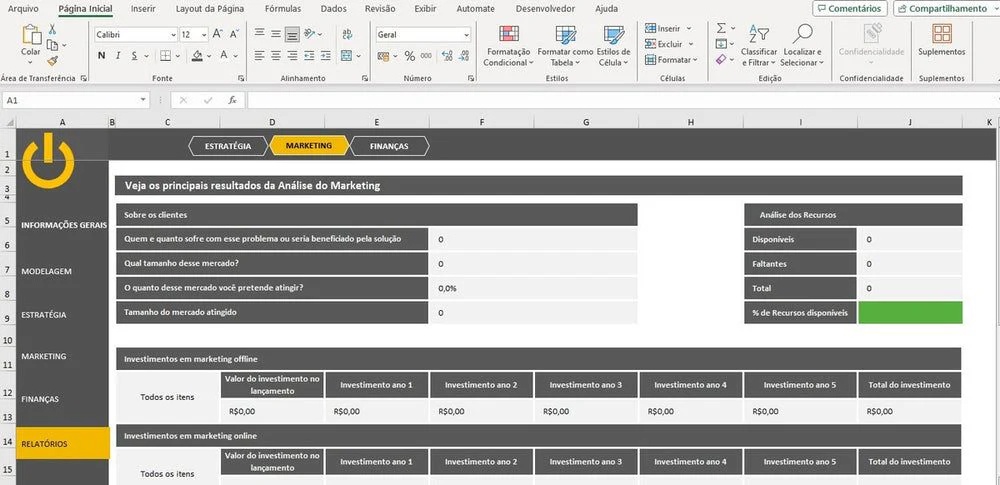1000x485 pixels.
Task: Open Formatação Condicional menu
Action: point(508,45)
